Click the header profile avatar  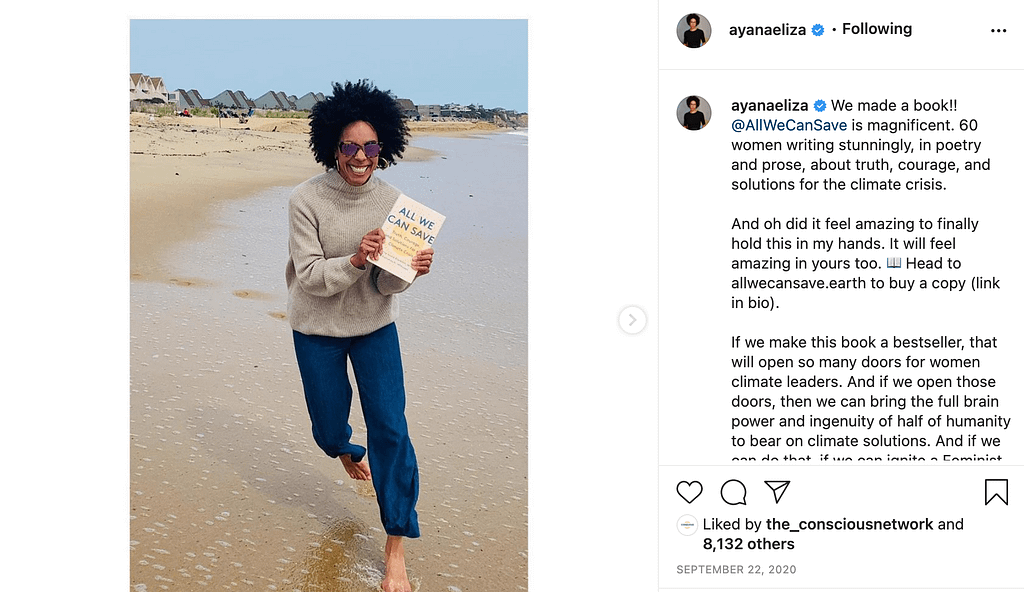pyautogui.click(x=694, y=30)
